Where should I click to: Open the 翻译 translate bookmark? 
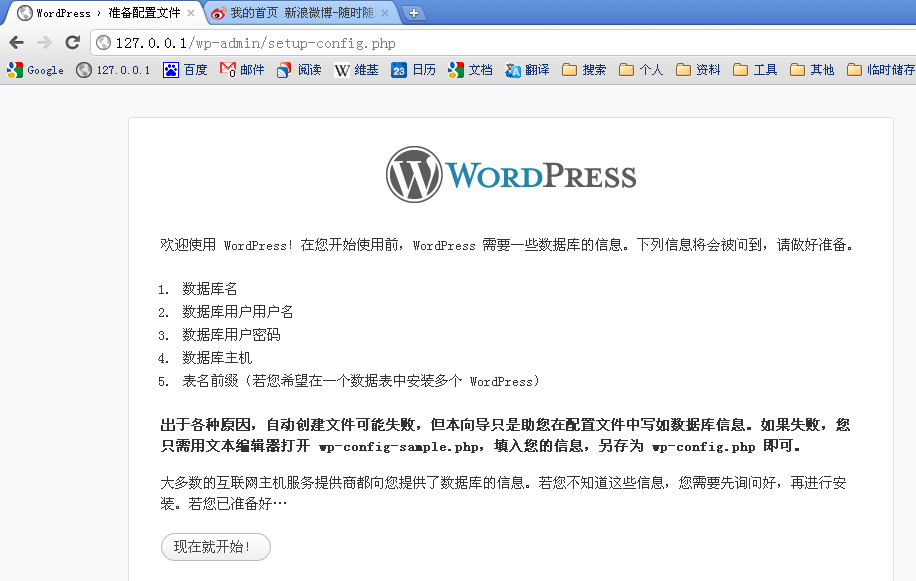528,70
